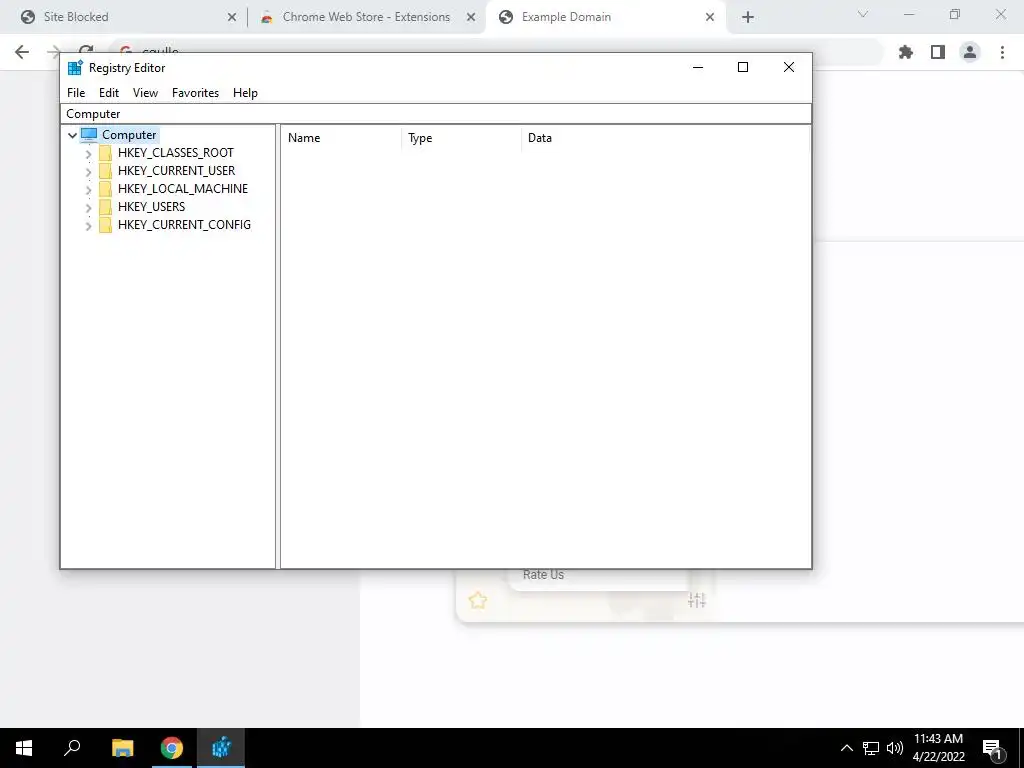Click the Type column header
Image resolution: width=1024 pixels, height=768 pixels.
click(461, 138)
